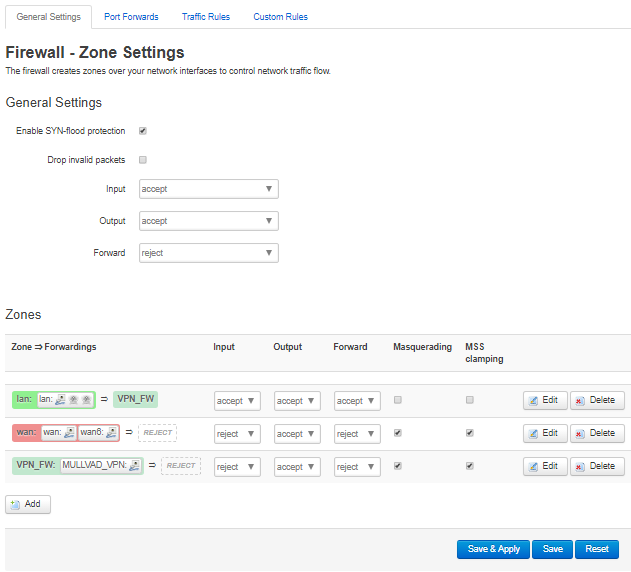Click the second wireless icon in lan zone

pos(87,400)
